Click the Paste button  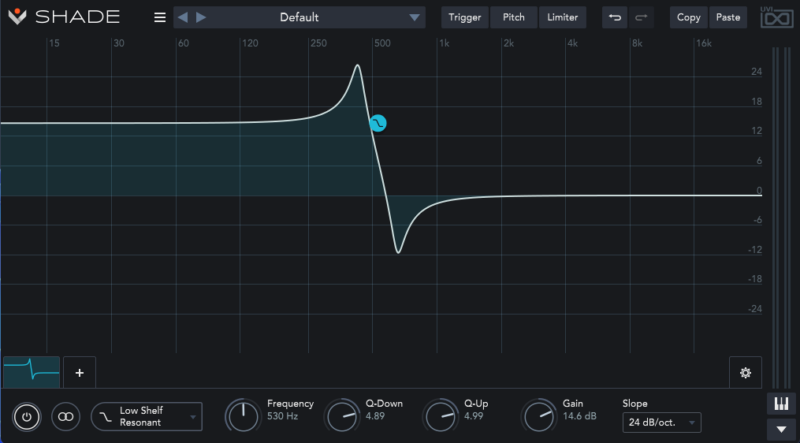tap(728, 17)
